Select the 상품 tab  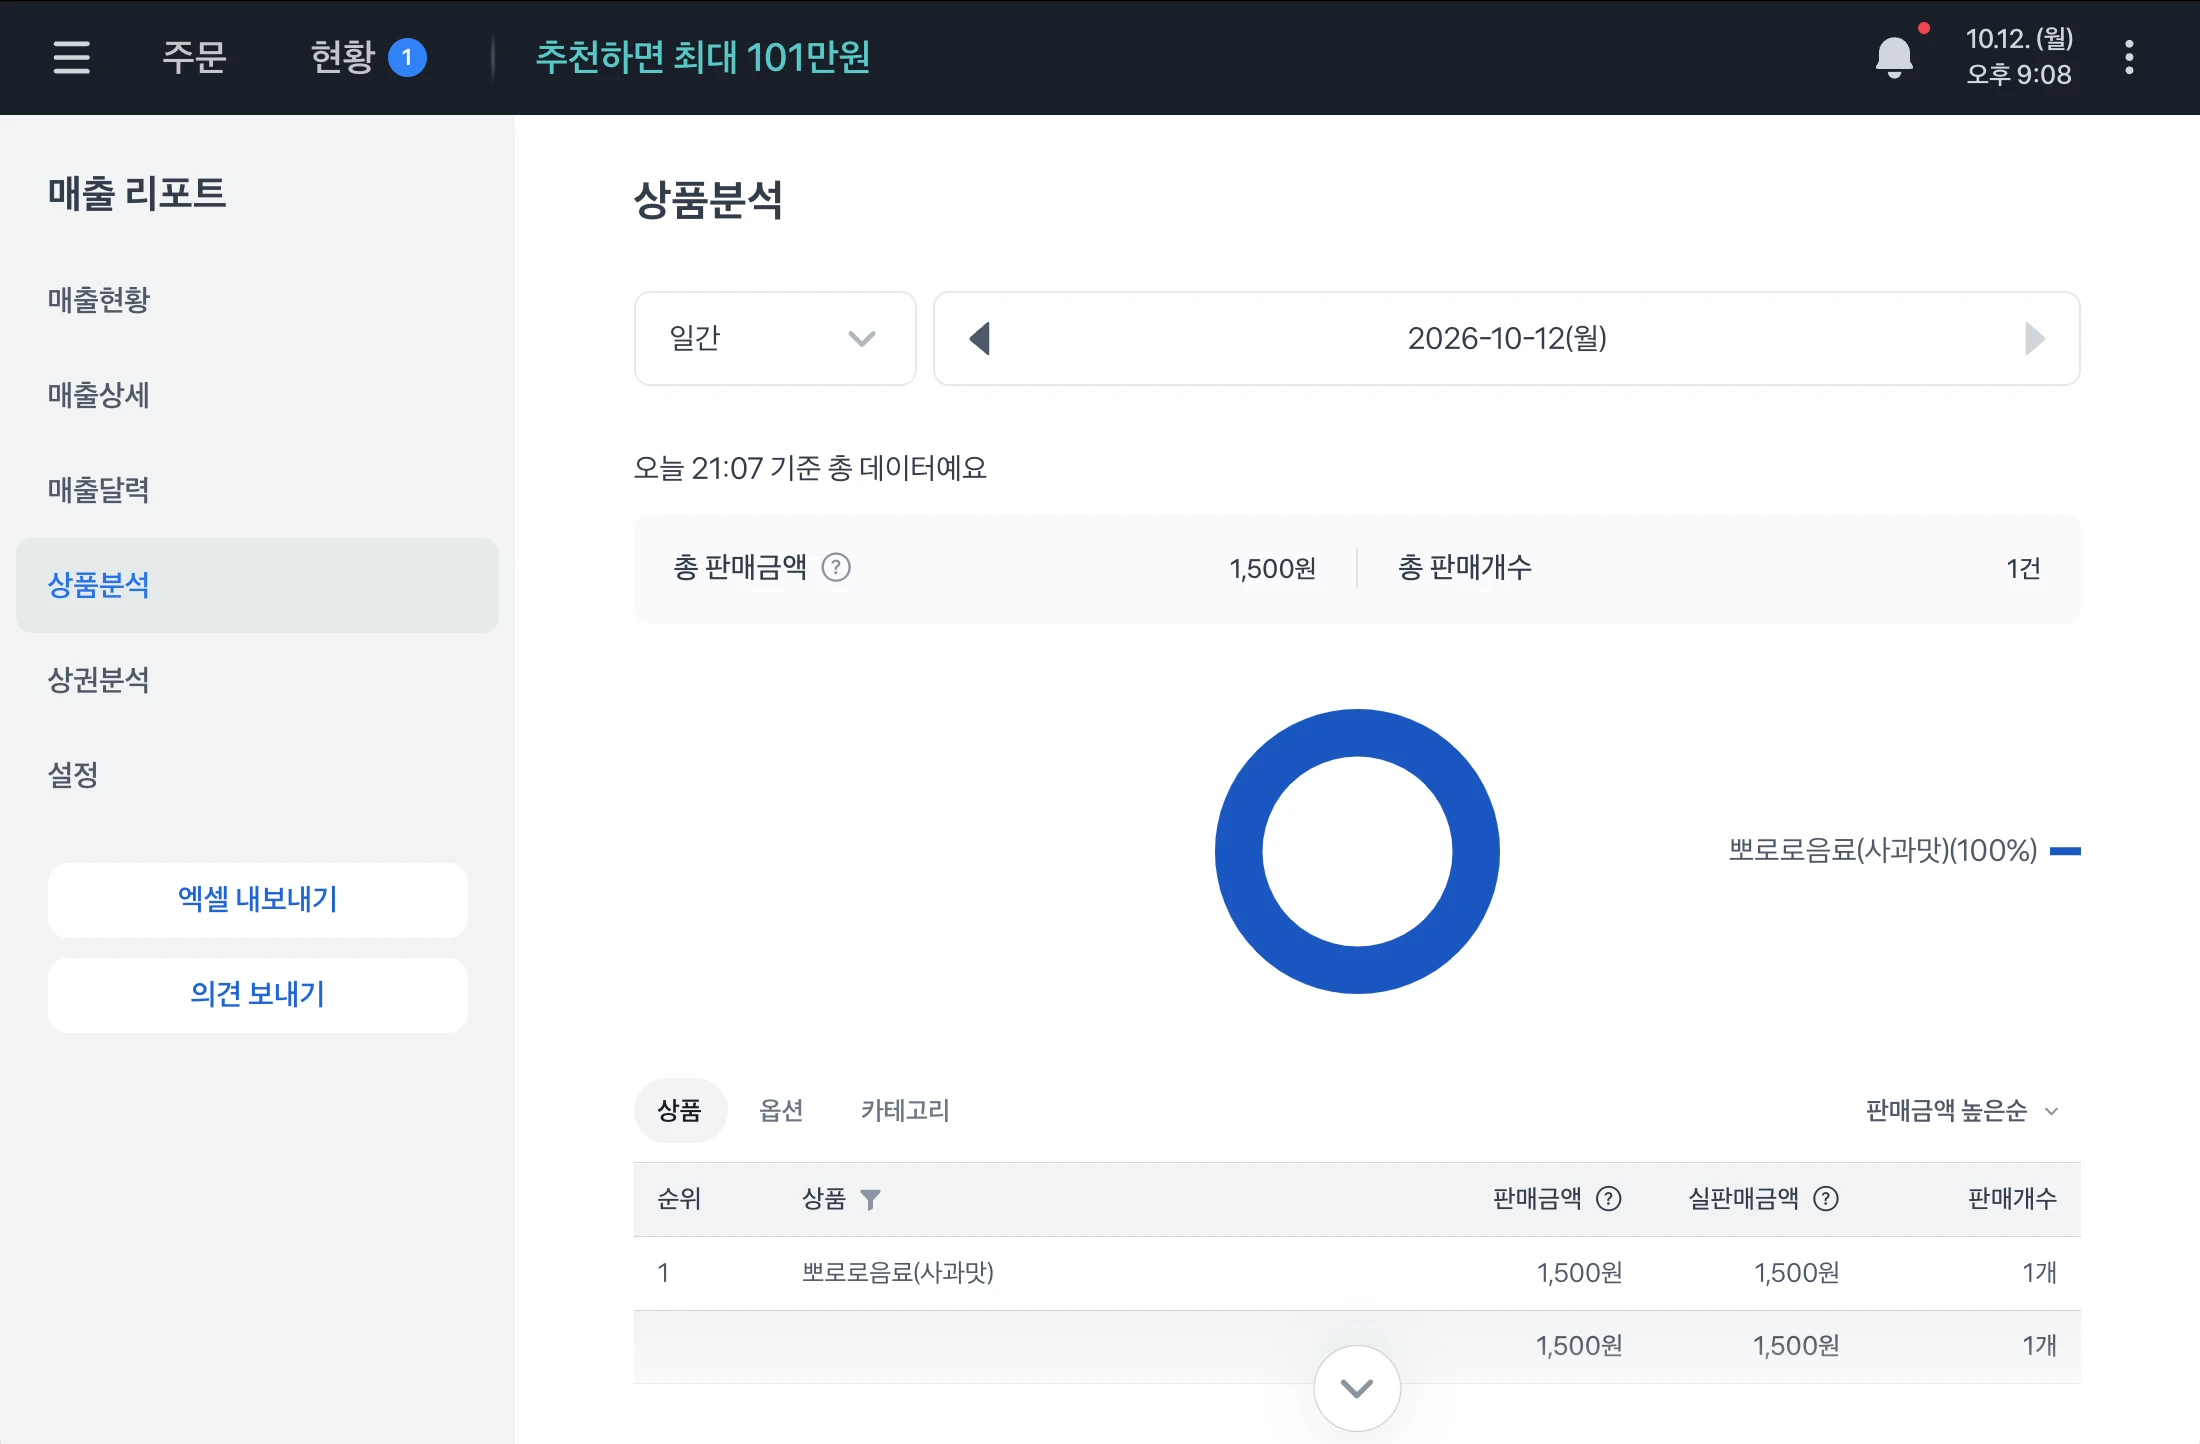click(680, 1110)
